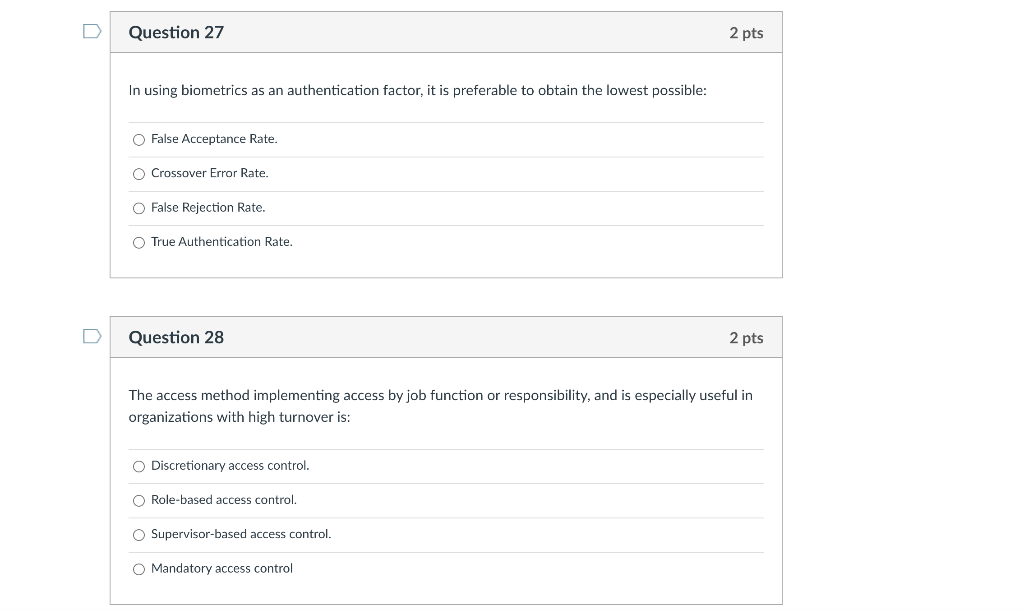Viewport: 1024px width, 610px height.
Task: Flag Question 28 using bookmark icon
Action: [x=92, y=336]
